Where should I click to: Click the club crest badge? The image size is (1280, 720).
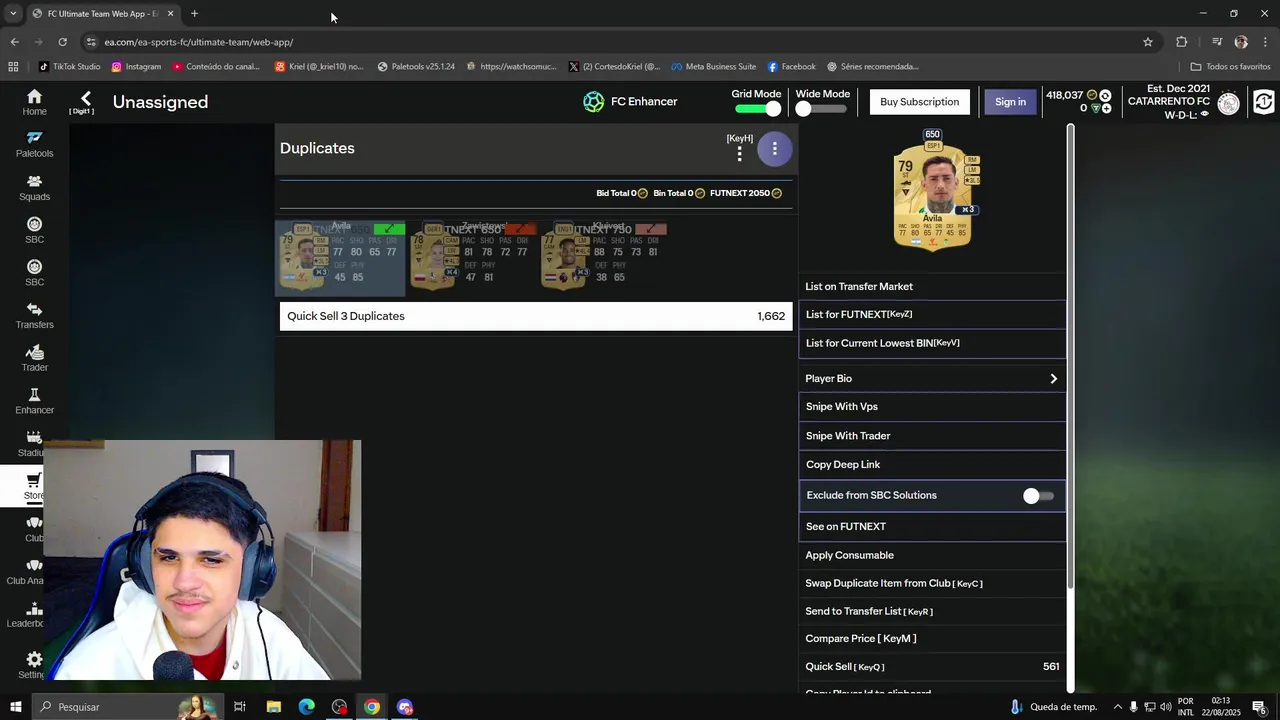point(1229,103)
